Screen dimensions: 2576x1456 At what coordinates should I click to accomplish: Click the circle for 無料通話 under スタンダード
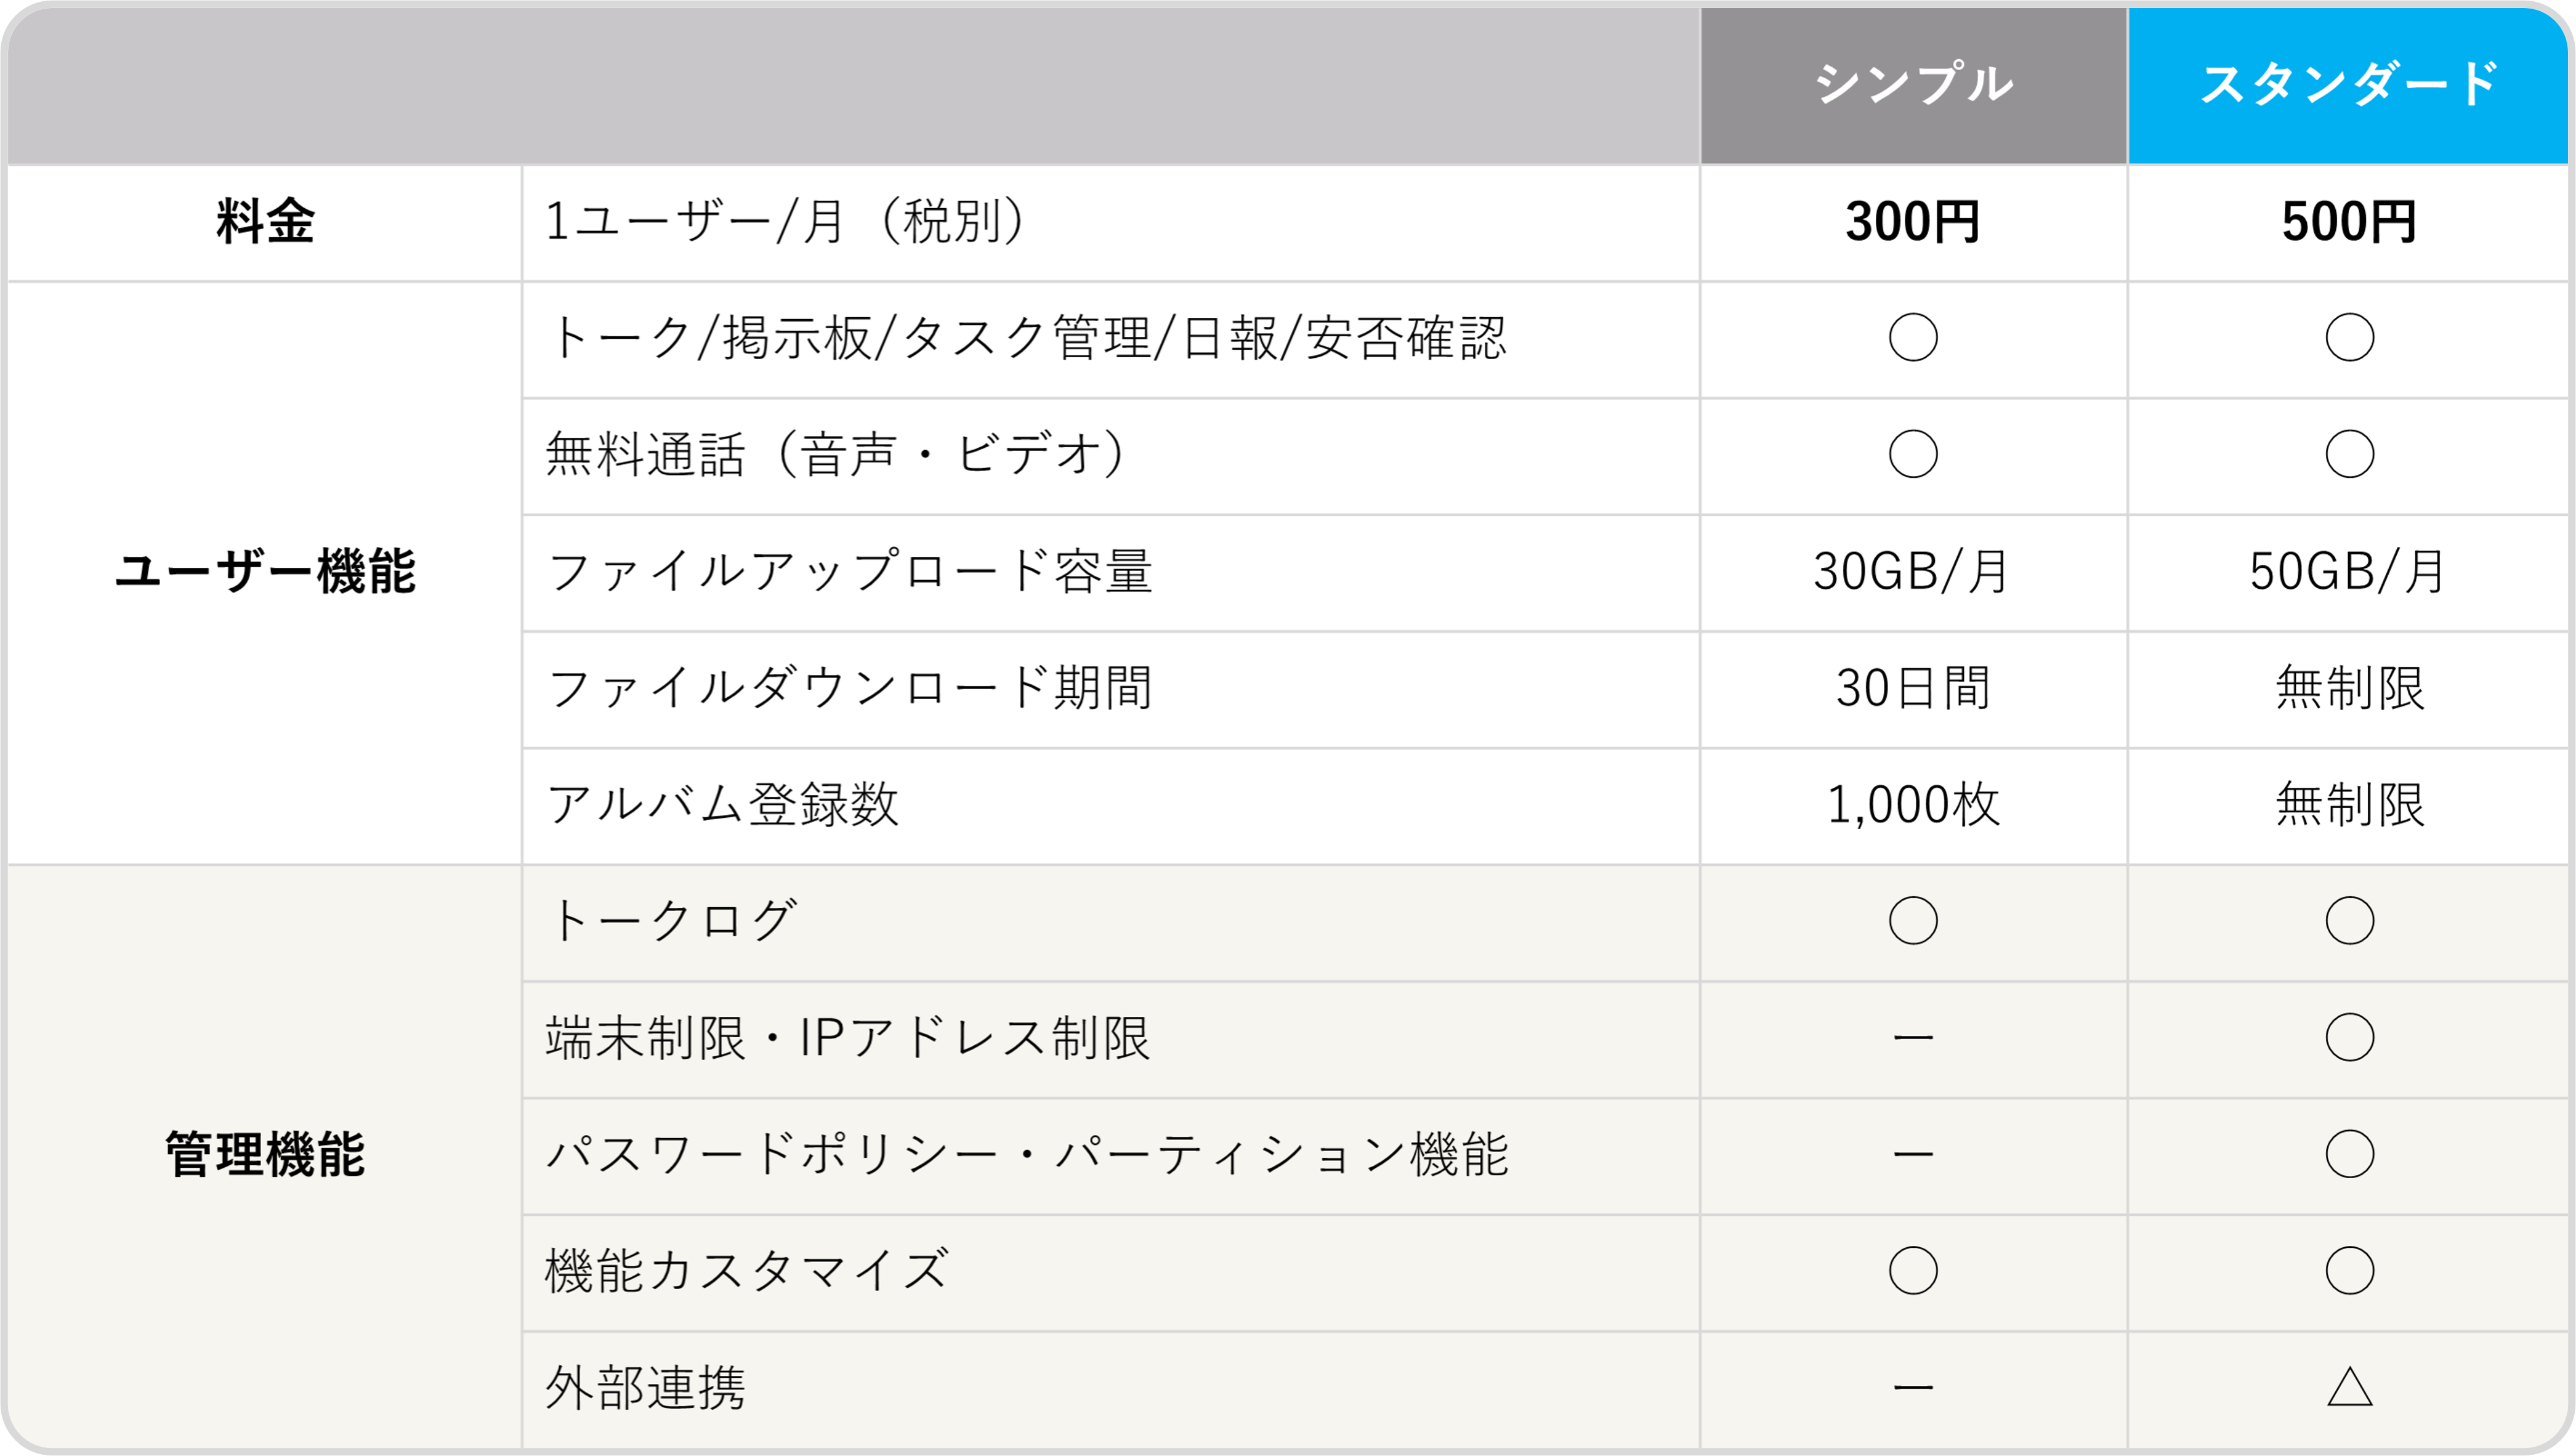point(2349,454)
